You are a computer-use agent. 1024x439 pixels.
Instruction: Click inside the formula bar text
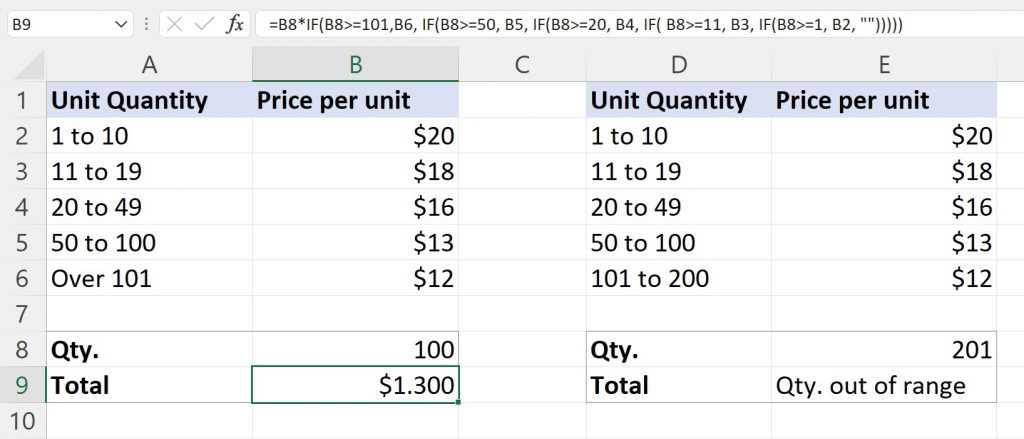point(600,24)
